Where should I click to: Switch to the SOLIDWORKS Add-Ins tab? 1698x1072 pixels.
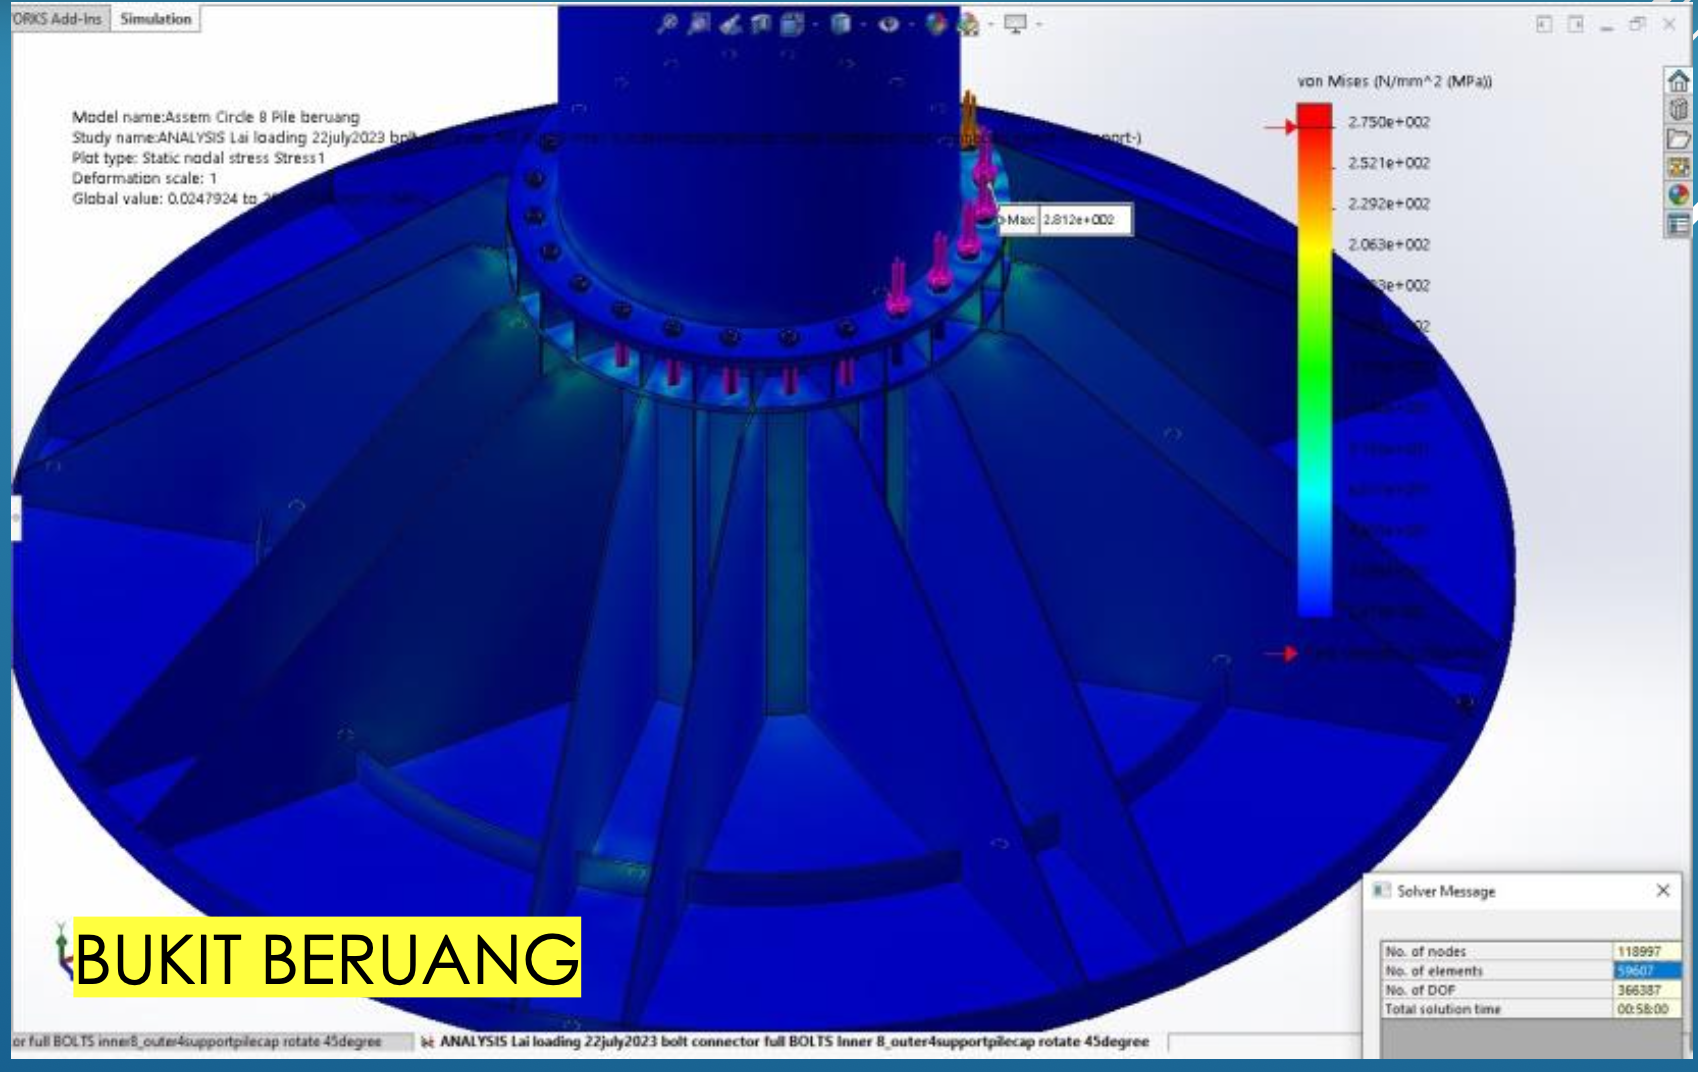(x=57, y=19)
